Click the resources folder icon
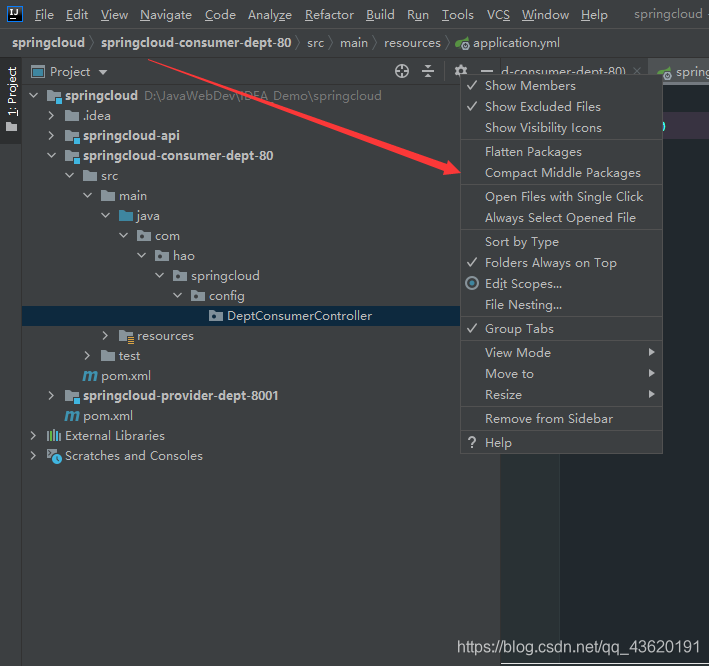Image resolution: width=709 pixels, height=666 pixels. (x=126, y=336)
